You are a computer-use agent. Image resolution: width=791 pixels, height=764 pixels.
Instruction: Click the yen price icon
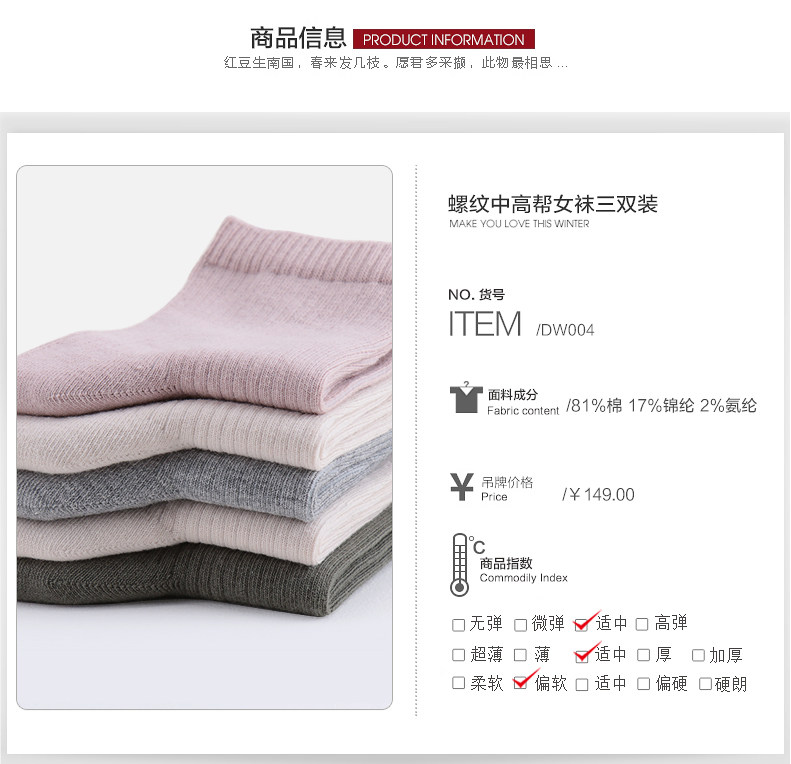(x=462, y=487)
